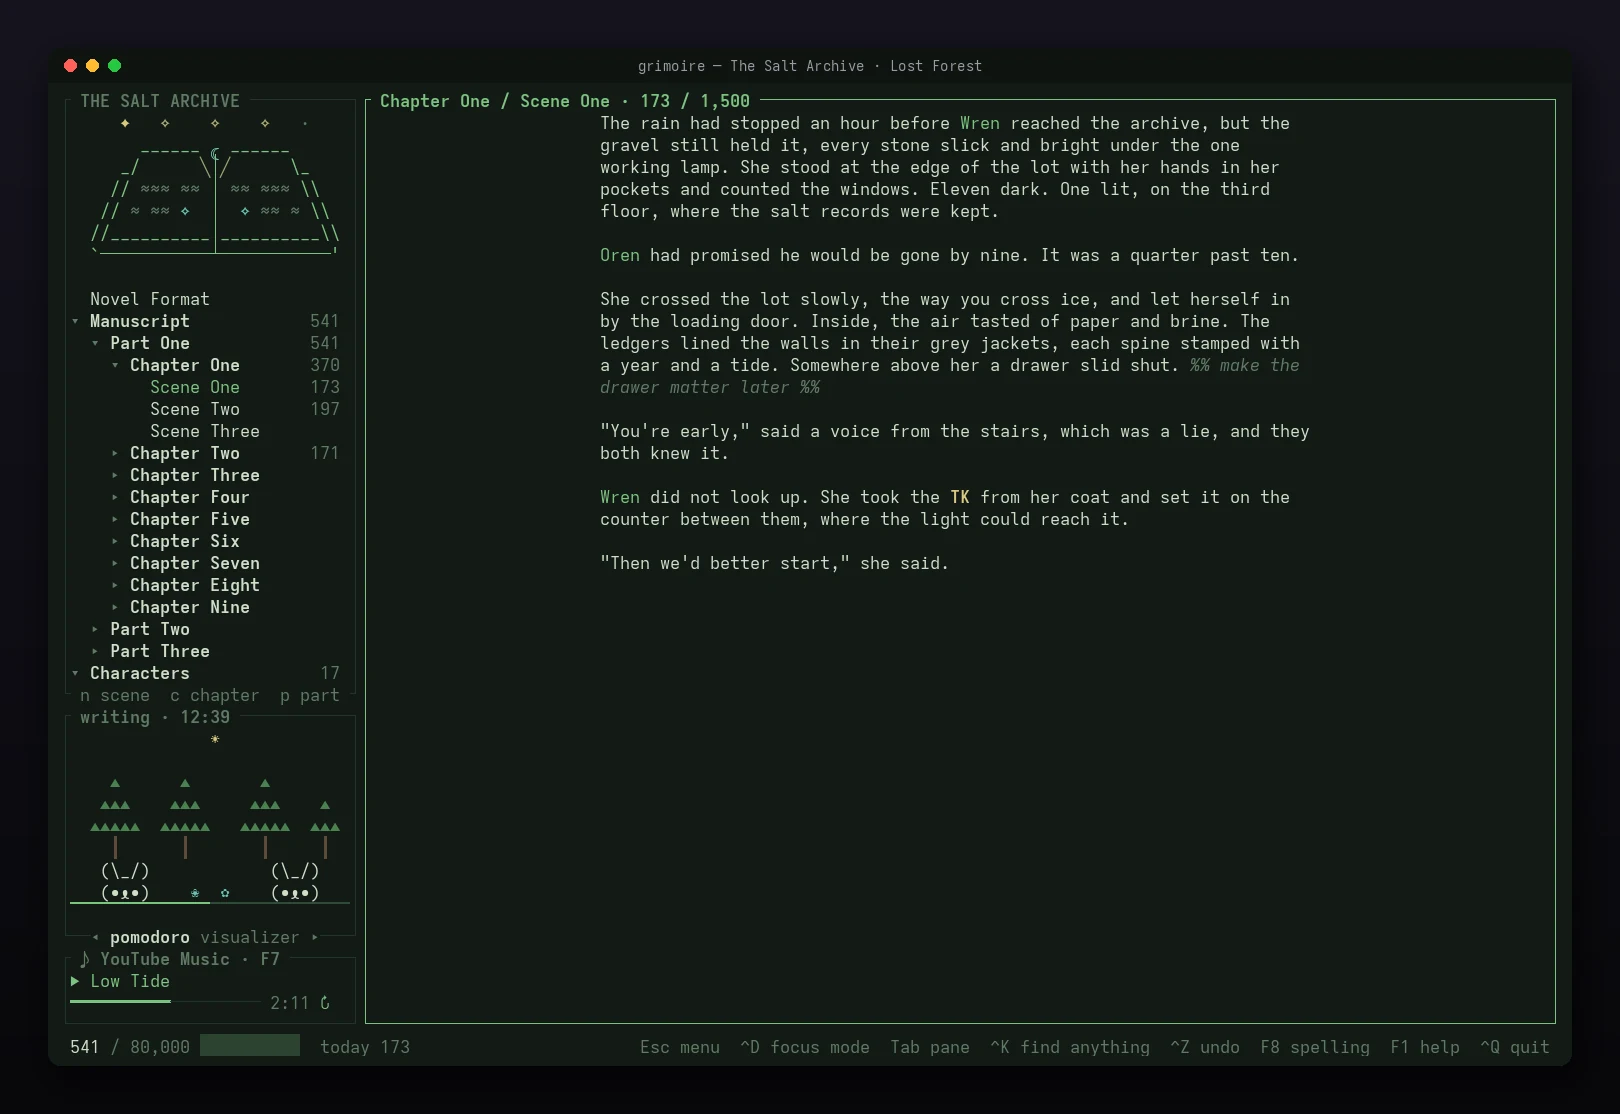The height and width of the screenshot is (1114, 1620).
Task: Expand the Part Two arrow
Action: click(95, 629)
